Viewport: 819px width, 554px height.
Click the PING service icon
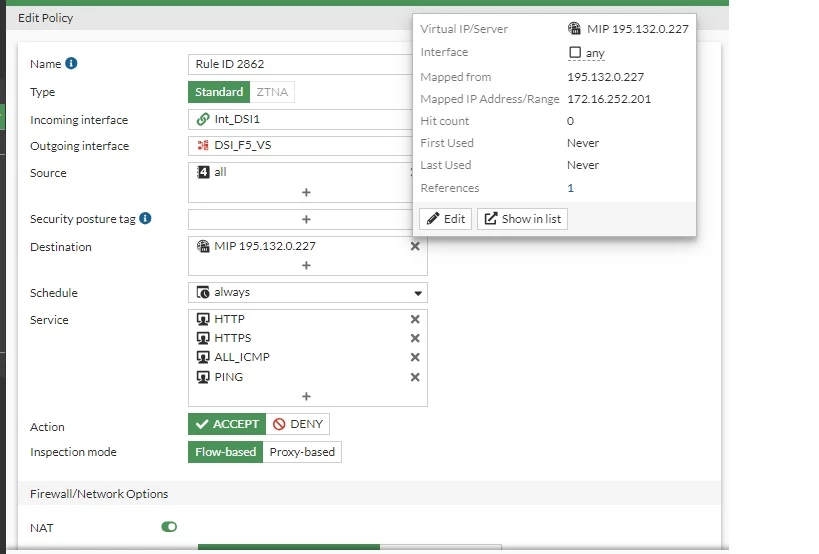(x=203, y=377)
